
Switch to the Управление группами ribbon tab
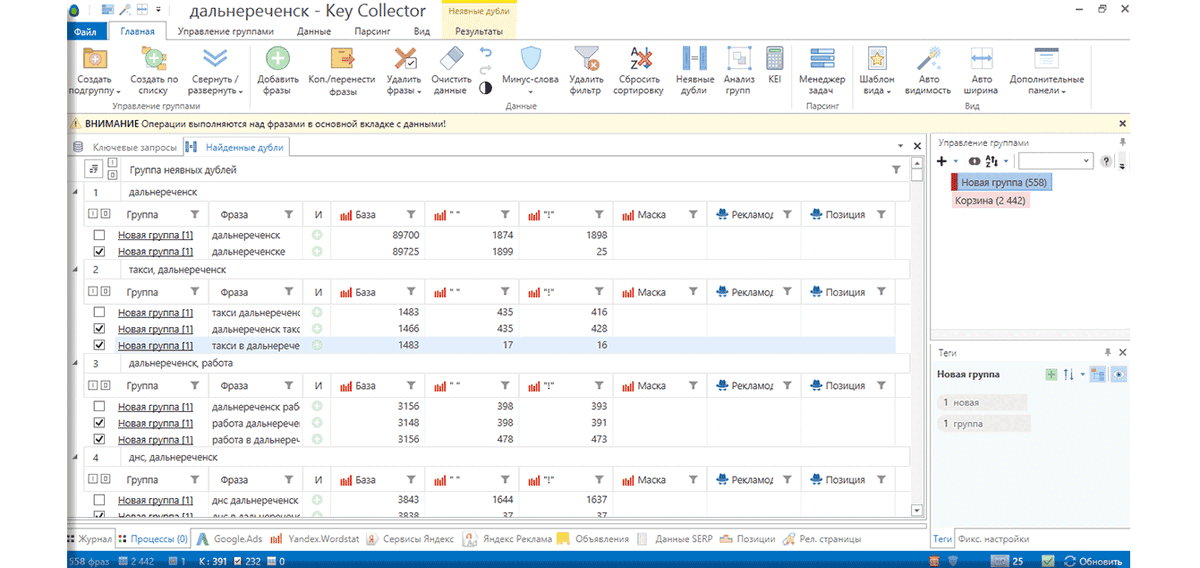[226, 31]
